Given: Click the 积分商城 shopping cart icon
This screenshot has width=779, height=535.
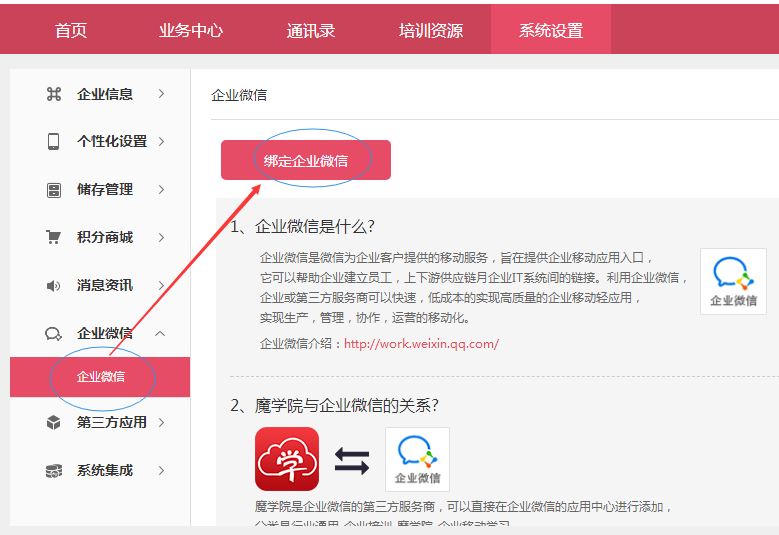Looking at the screenshot, I should 53,237.
